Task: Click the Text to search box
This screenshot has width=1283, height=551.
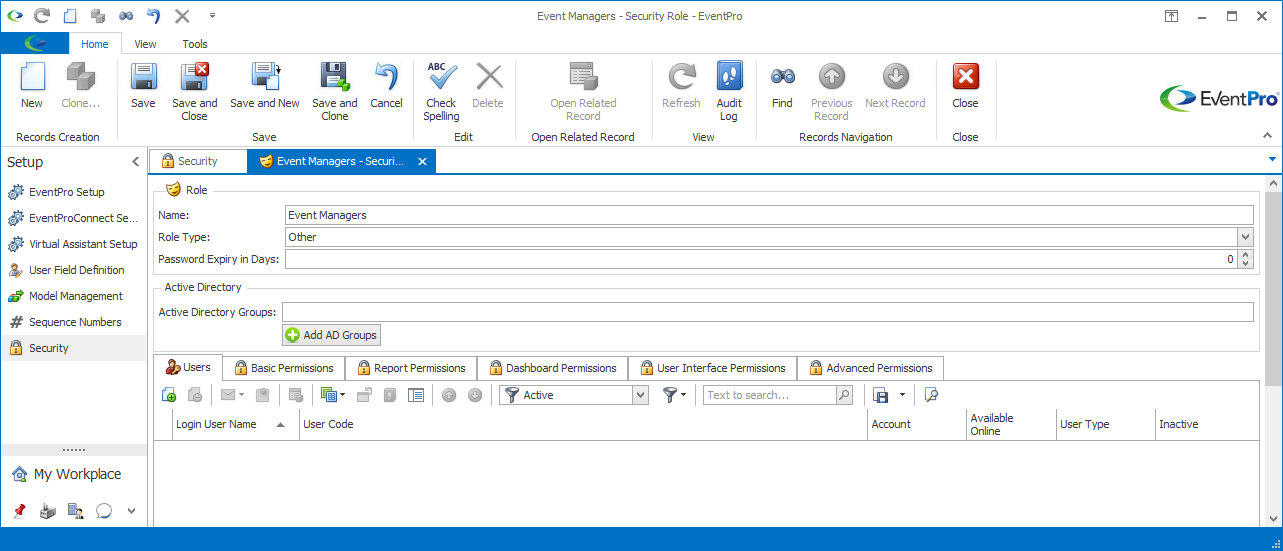Action: (x=770, y=395)
